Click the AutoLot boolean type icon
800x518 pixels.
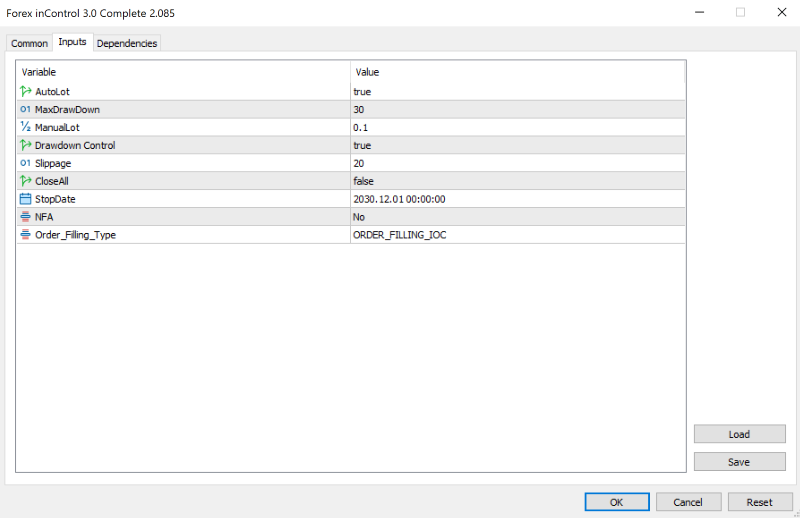click(x=26, y=91)
